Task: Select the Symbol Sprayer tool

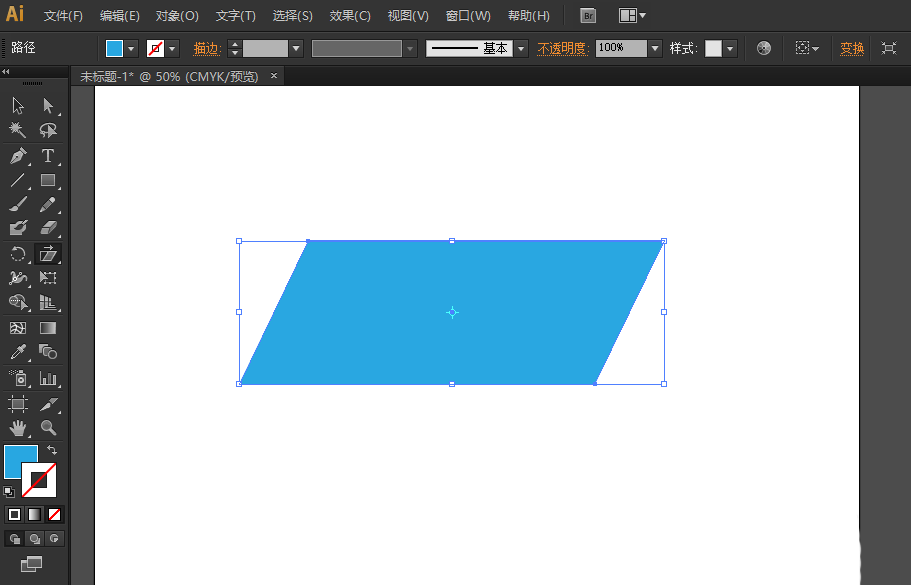Action: coord(18,379)
